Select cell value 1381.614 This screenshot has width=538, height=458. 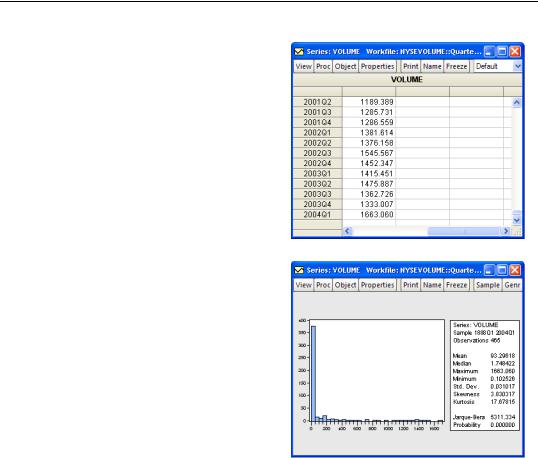pyautogui.click(x=369, y=133)
